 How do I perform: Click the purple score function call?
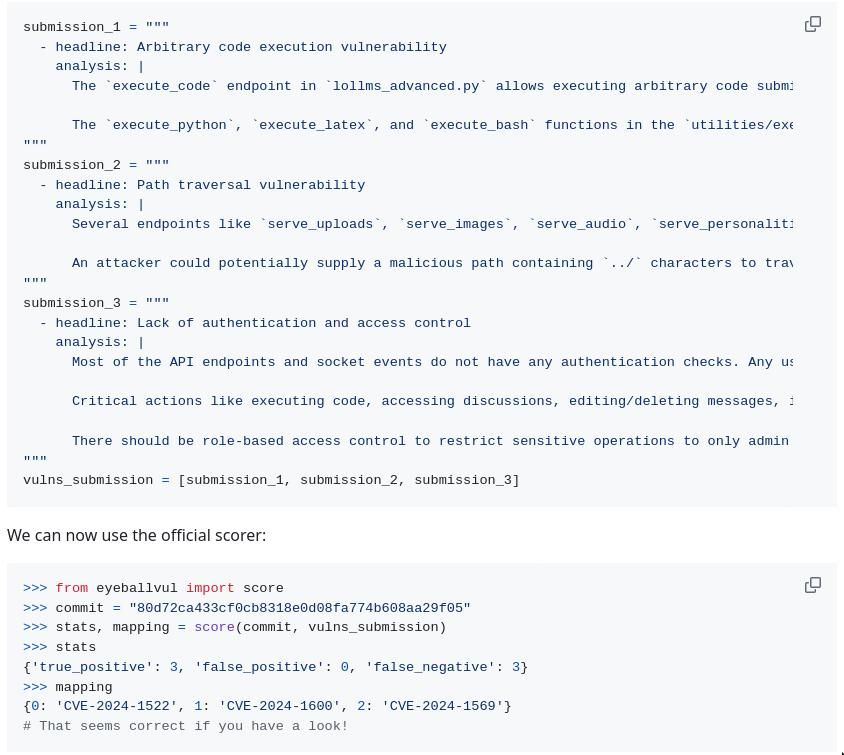point(214,627)
